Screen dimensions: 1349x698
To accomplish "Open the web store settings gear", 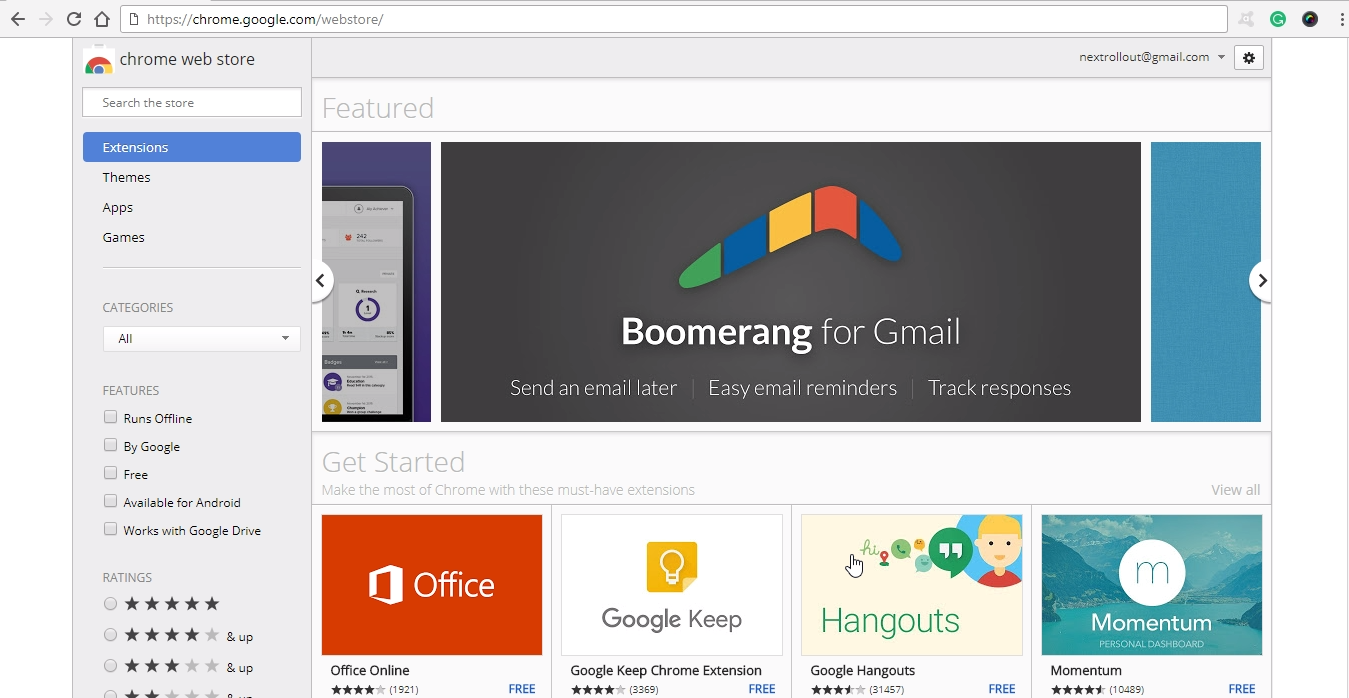I will coord(1248,58).
